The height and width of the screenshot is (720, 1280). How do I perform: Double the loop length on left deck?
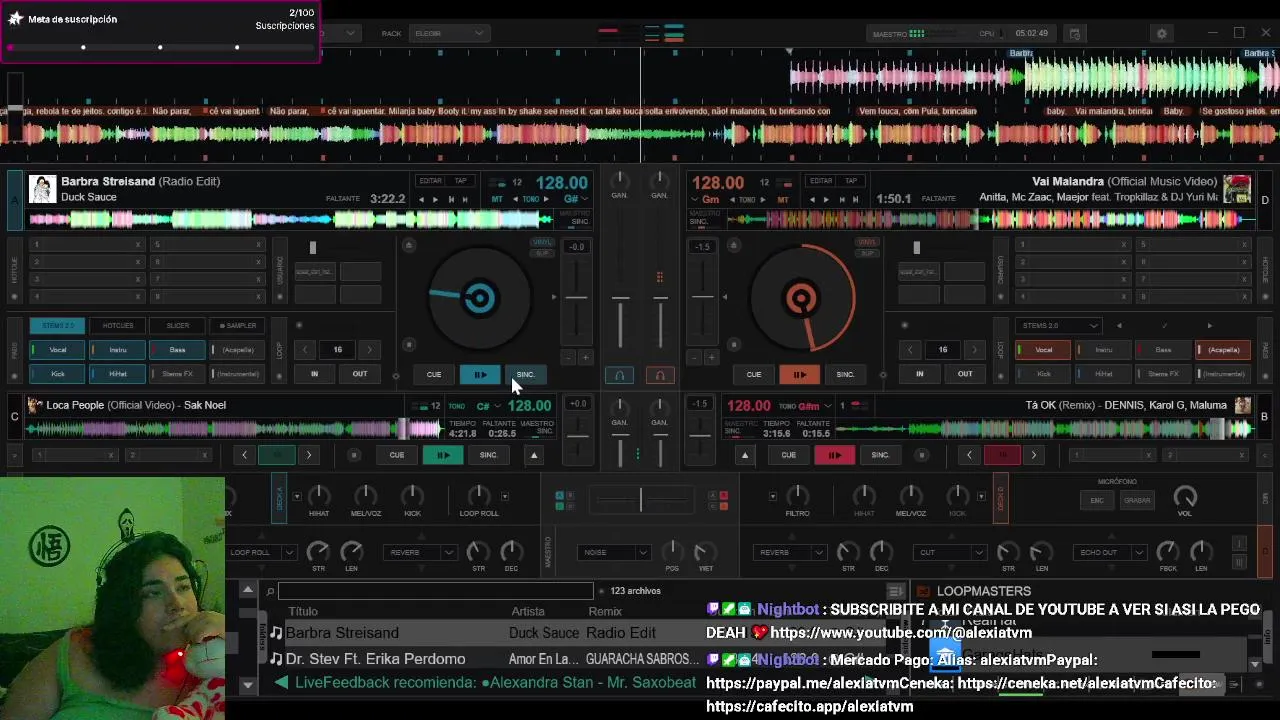[x=369, y=350]
